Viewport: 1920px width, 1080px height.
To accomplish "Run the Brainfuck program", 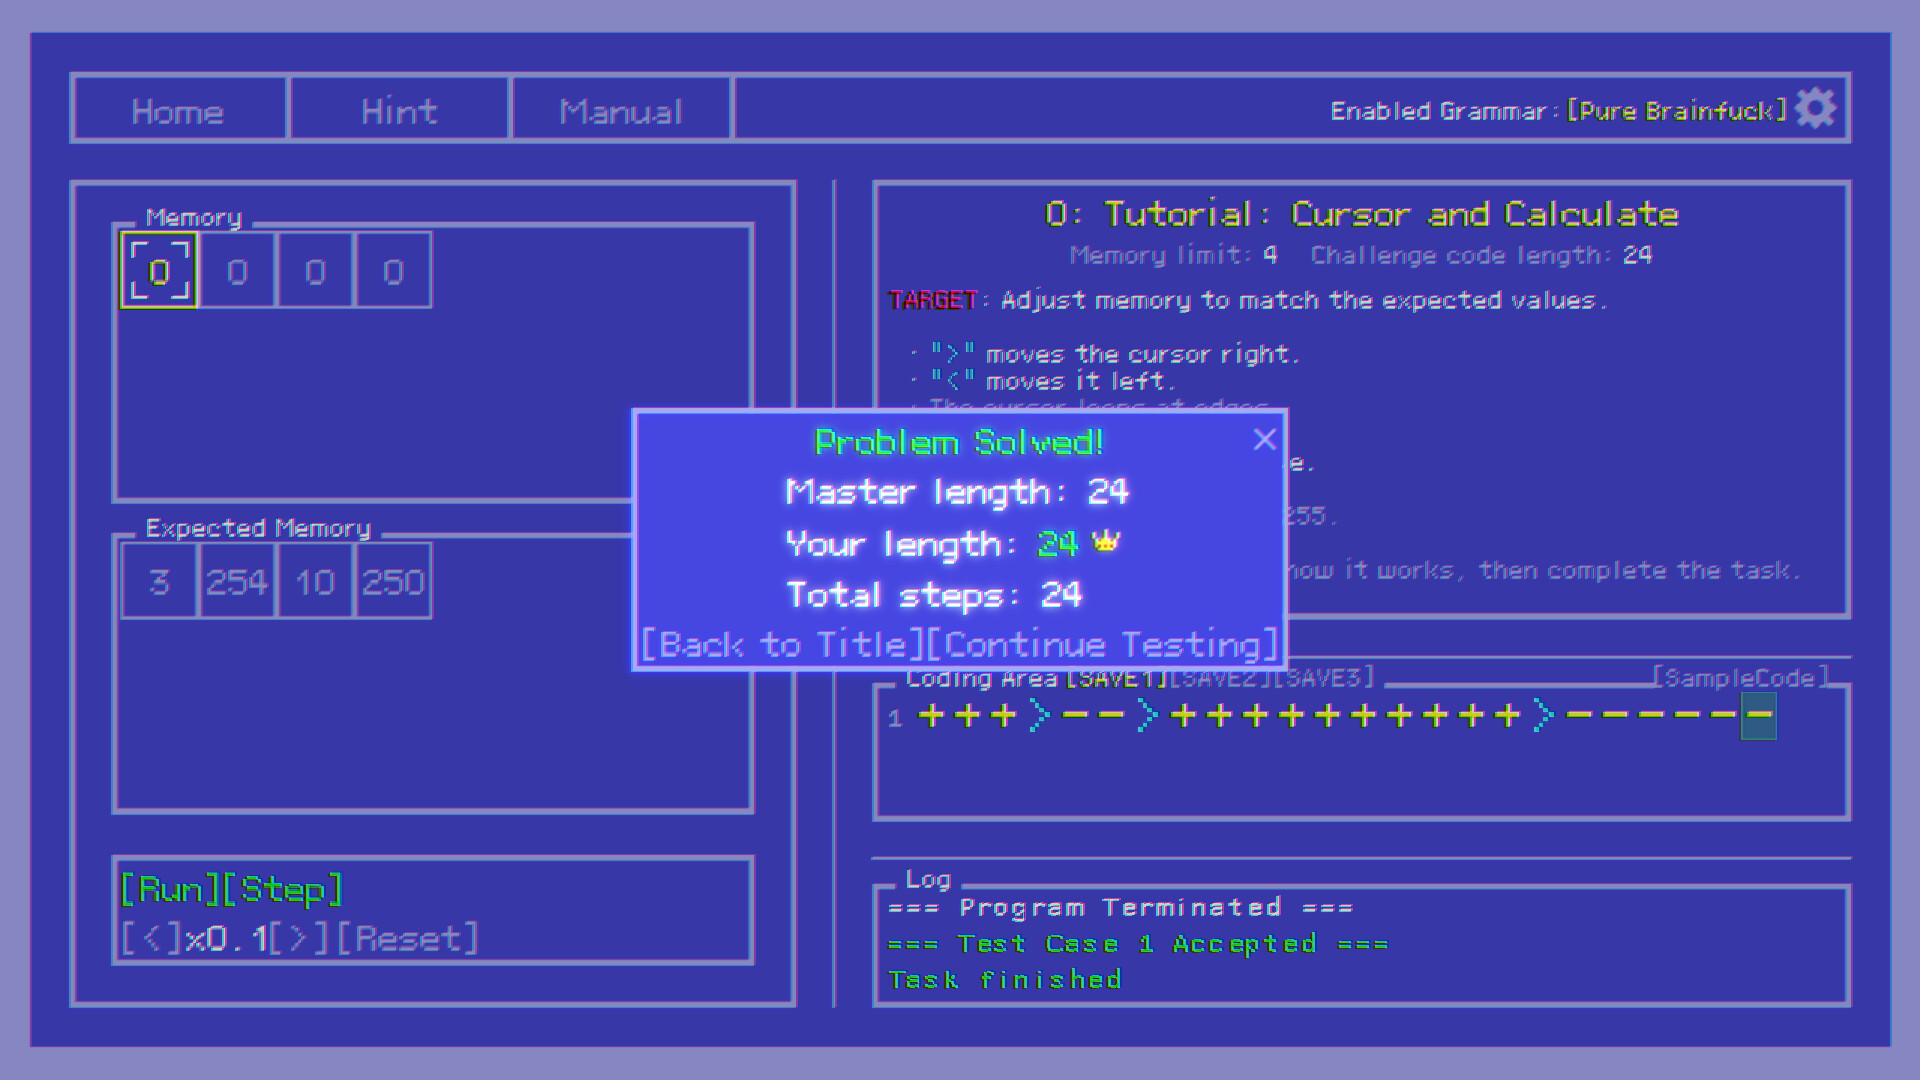I will coord(168,888).
